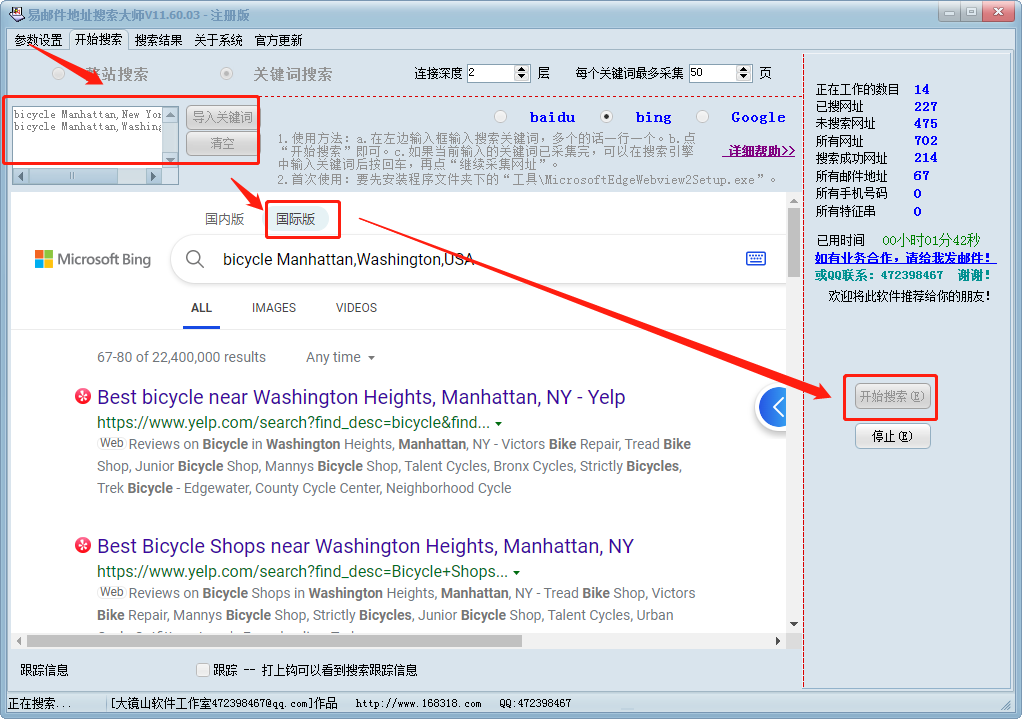Click the 停止(E) button
Viewport: 1022px width, 719px height.
pos(892,436)
